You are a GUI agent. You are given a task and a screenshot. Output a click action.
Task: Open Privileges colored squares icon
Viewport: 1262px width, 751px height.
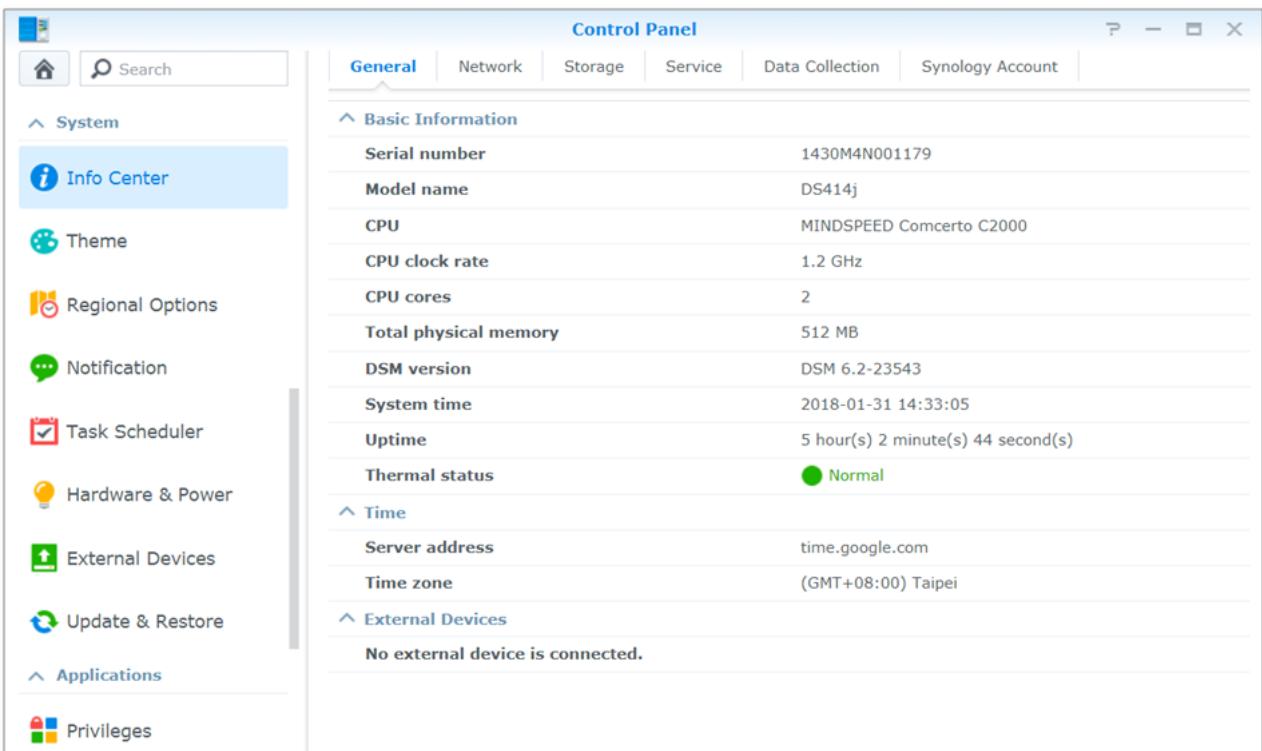43,731
